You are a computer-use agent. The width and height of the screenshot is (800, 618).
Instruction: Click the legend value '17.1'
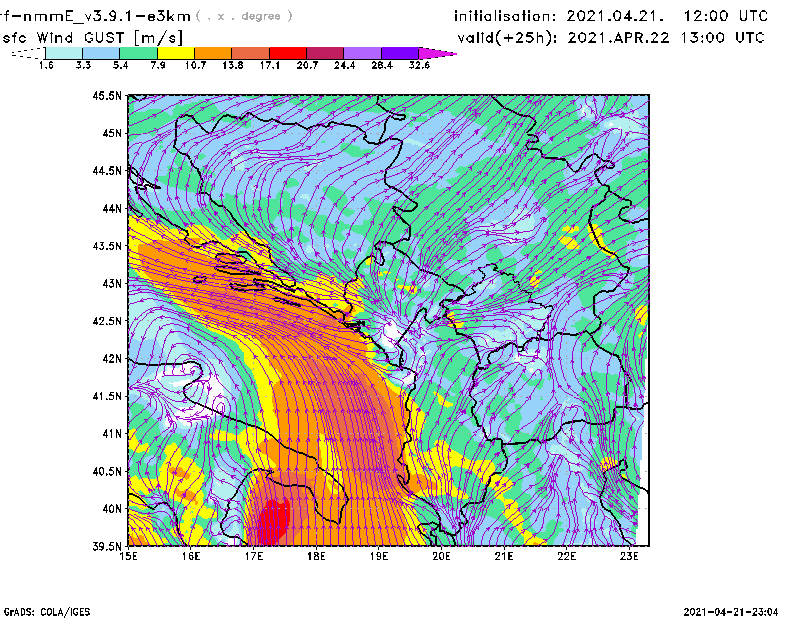[x=270, y=65]
